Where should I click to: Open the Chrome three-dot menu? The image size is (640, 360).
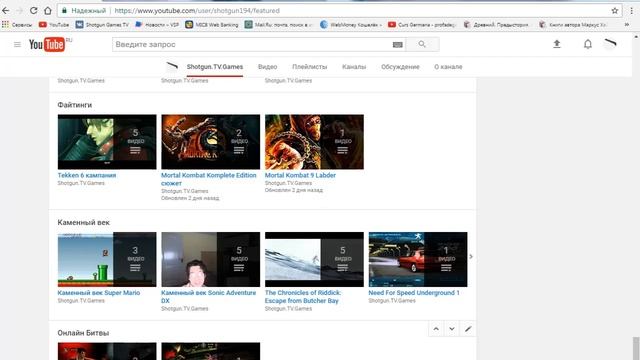pos(632,11)
